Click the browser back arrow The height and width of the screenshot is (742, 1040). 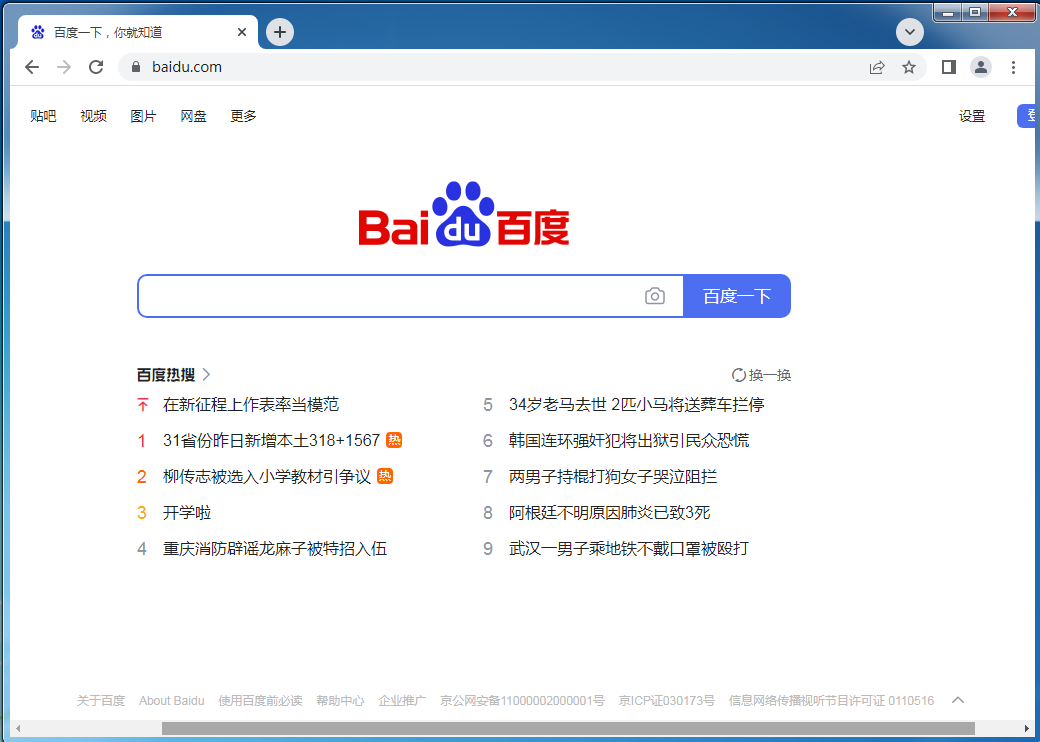pyautogui.click(x=32, y=67)
